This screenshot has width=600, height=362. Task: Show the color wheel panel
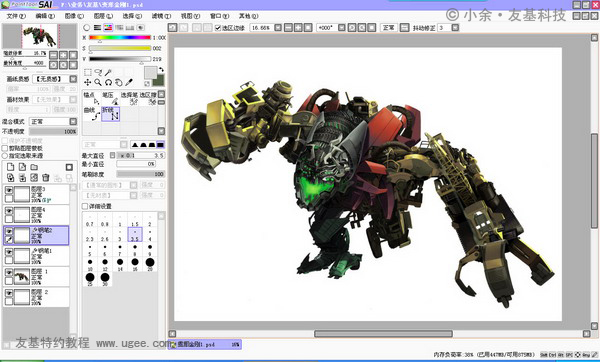click(86, 28)
